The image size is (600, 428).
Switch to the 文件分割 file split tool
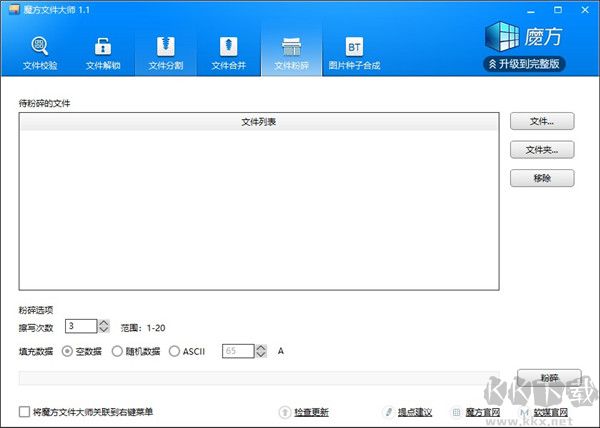167,54
